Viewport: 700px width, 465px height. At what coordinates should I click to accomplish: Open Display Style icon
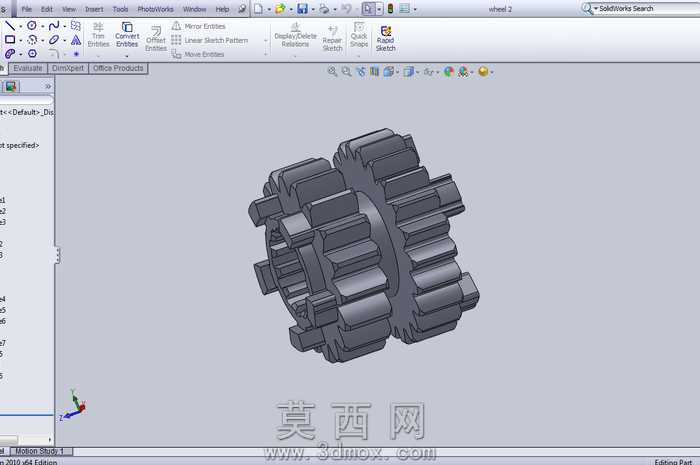[408, 71]
